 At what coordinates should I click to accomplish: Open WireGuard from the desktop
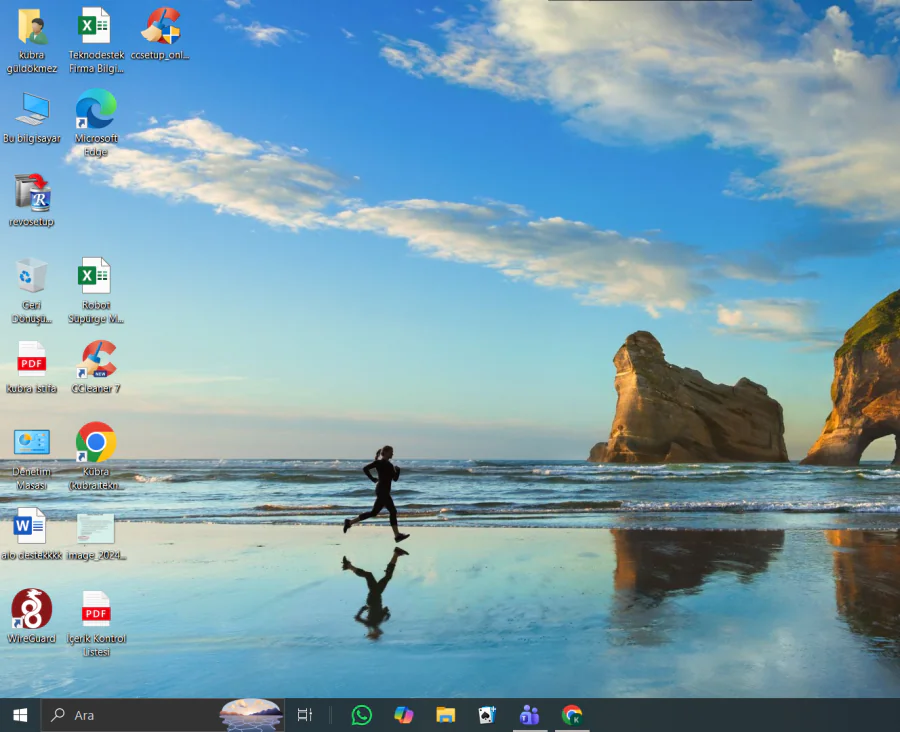point(30,610)
